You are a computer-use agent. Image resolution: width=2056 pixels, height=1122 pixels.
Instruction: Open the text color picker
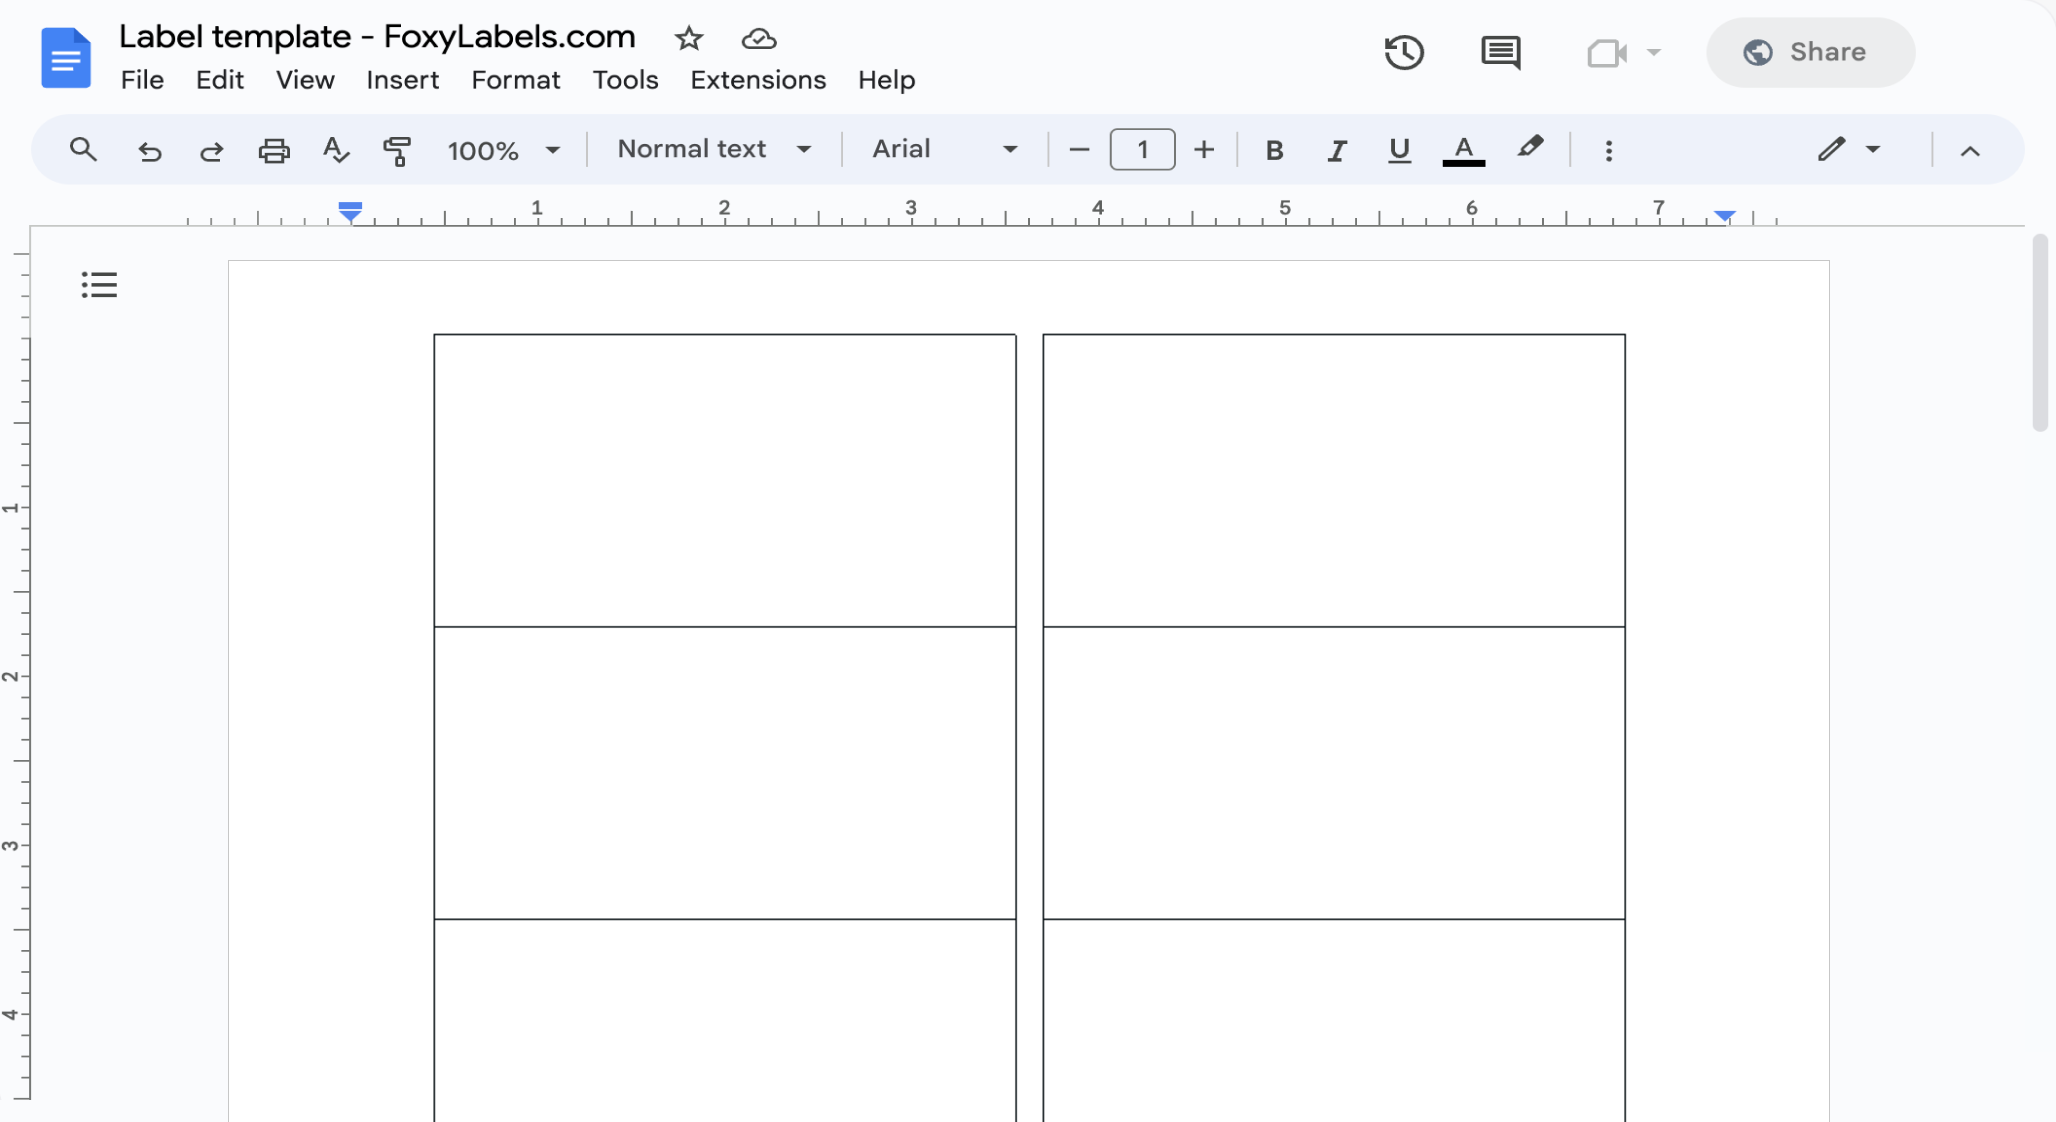(1463, 150)
